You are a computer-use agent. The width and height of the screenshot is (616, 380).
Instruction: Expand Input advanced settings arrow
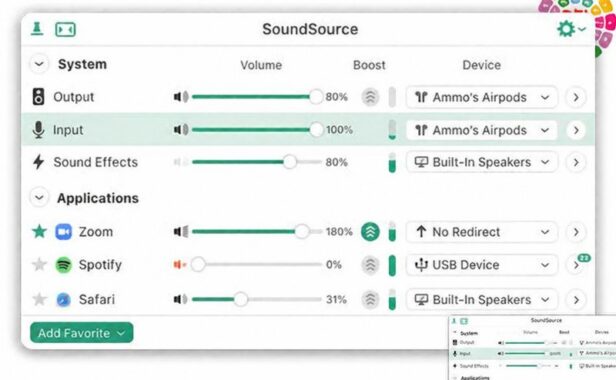click(576, 130)
